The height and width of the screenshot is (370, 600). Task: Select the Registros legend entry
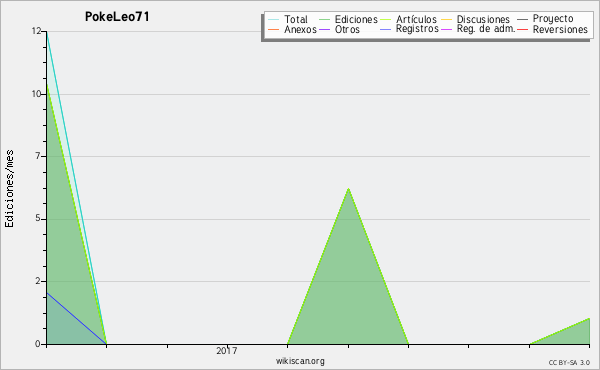409,29
